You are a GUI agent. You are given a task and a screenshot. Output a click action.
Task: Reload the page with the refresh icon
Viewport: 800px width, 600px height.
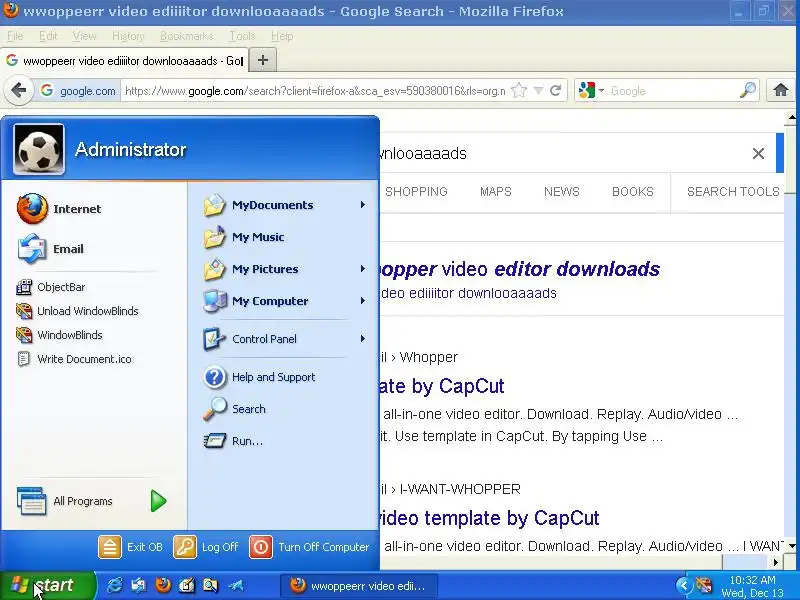point(555,91)
